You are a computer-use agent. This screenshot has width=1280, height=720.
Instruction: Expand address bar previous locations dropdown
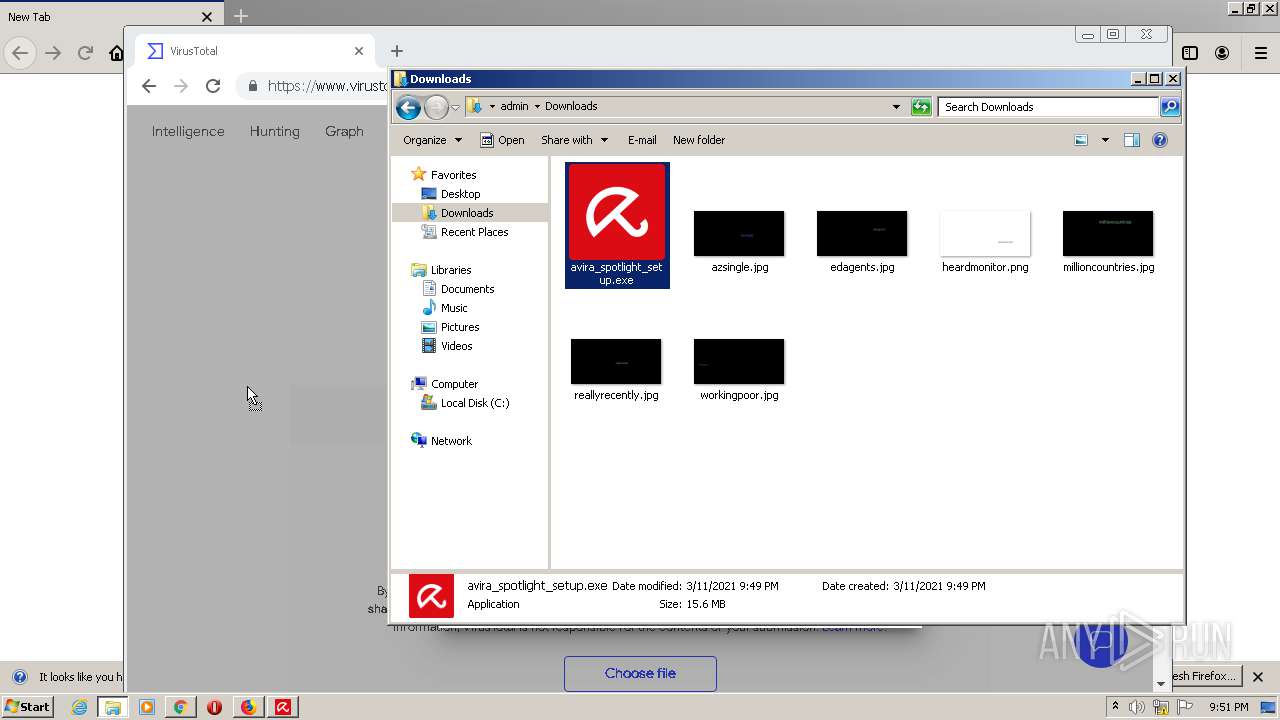click(x=896, y=107)
